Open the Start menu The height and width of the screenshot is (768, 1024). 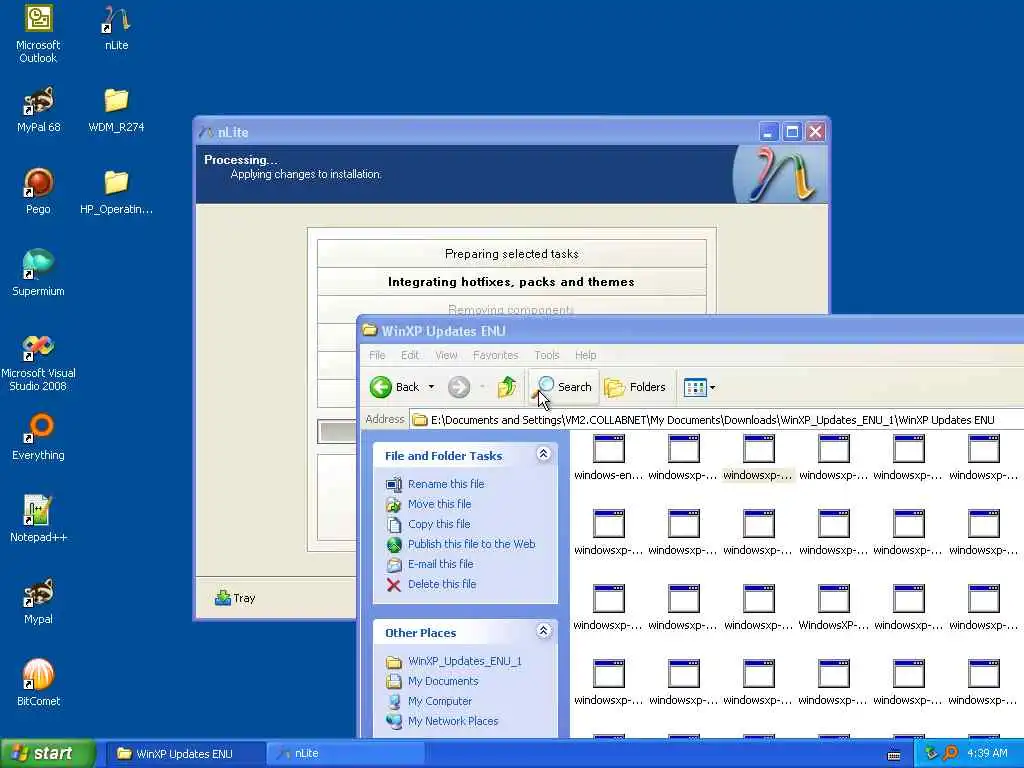click(48, 753)
